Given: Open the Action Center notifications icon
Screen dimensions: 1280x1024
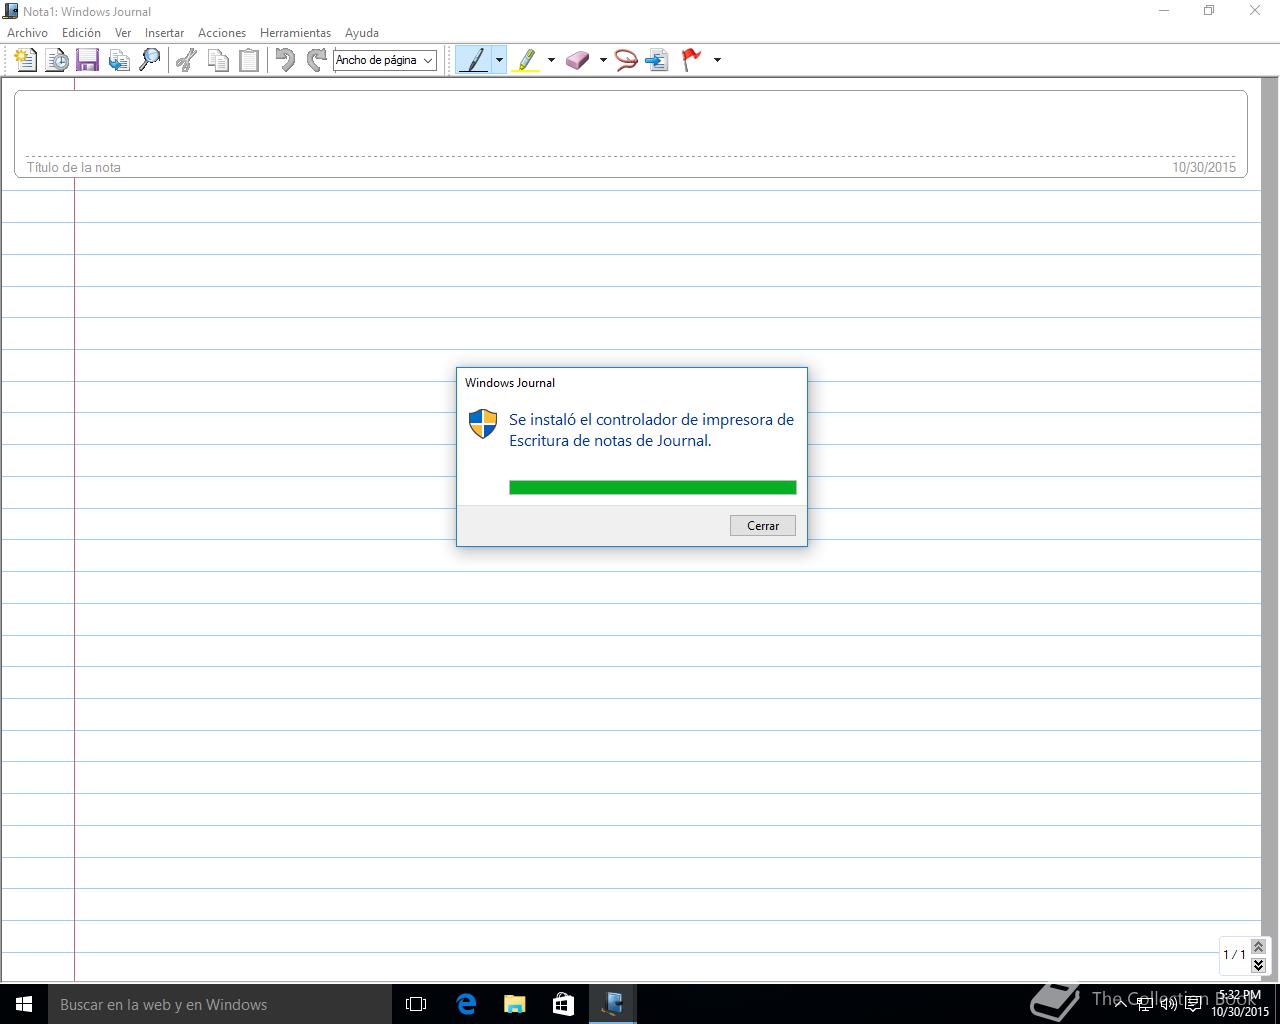Looking at the screenshot, I should pyautogui.click(x=1193, y=1004).
